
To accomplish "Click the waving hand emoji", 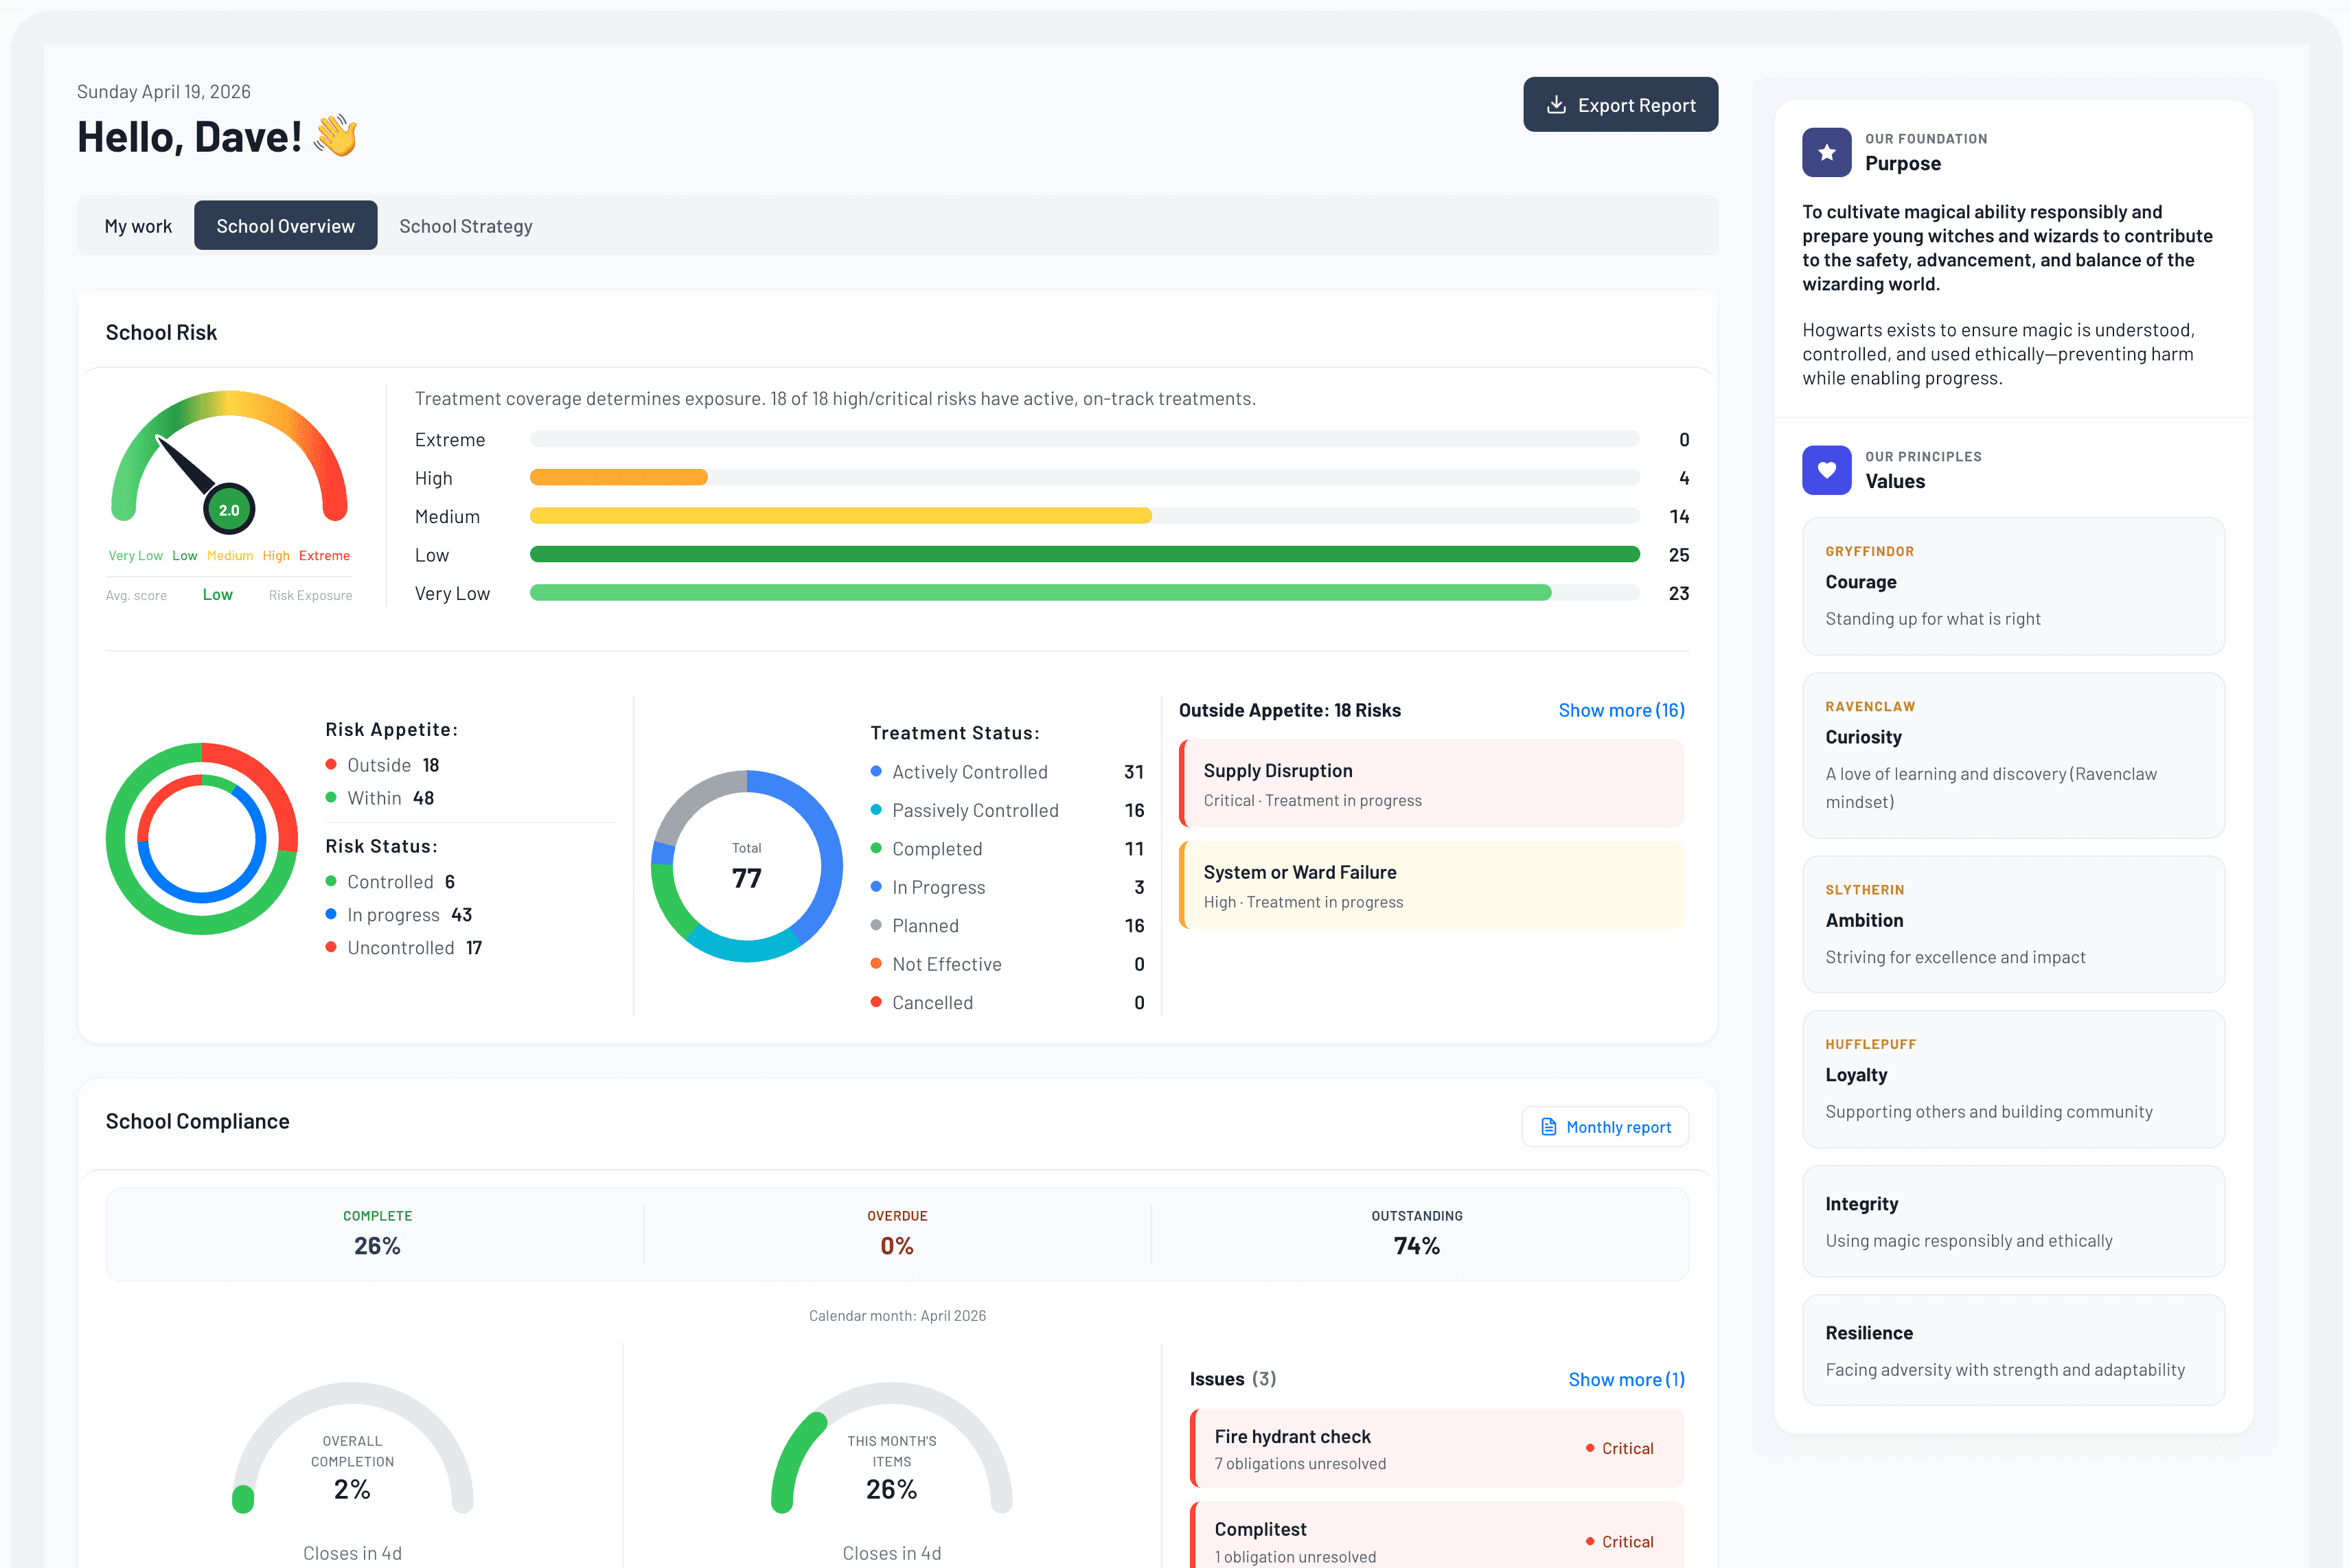I will tap(336, 136).
